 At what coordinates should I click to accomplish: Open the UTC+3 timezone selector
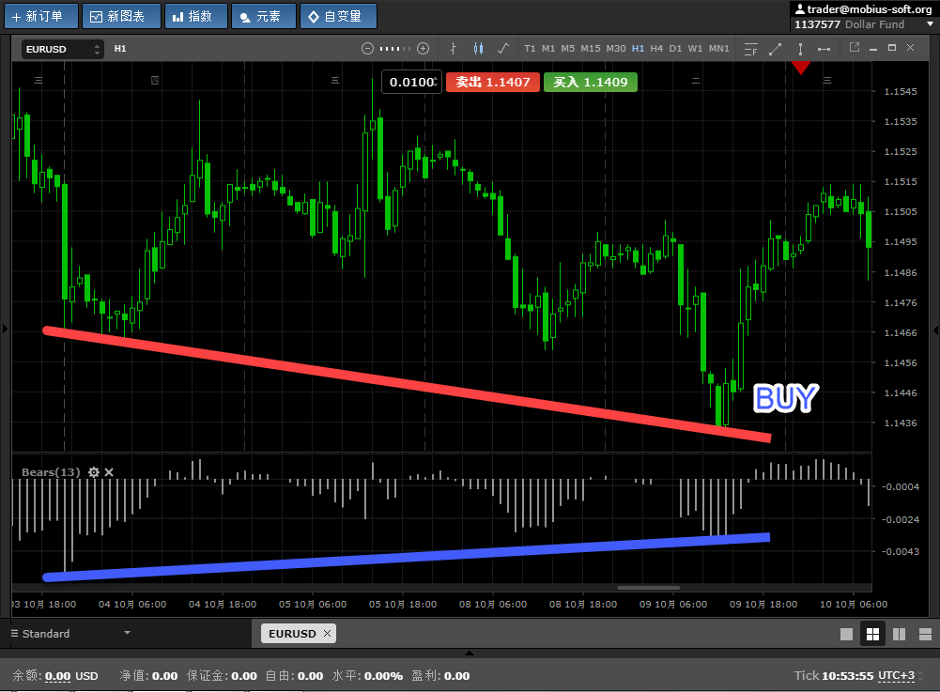coord(896,676)
